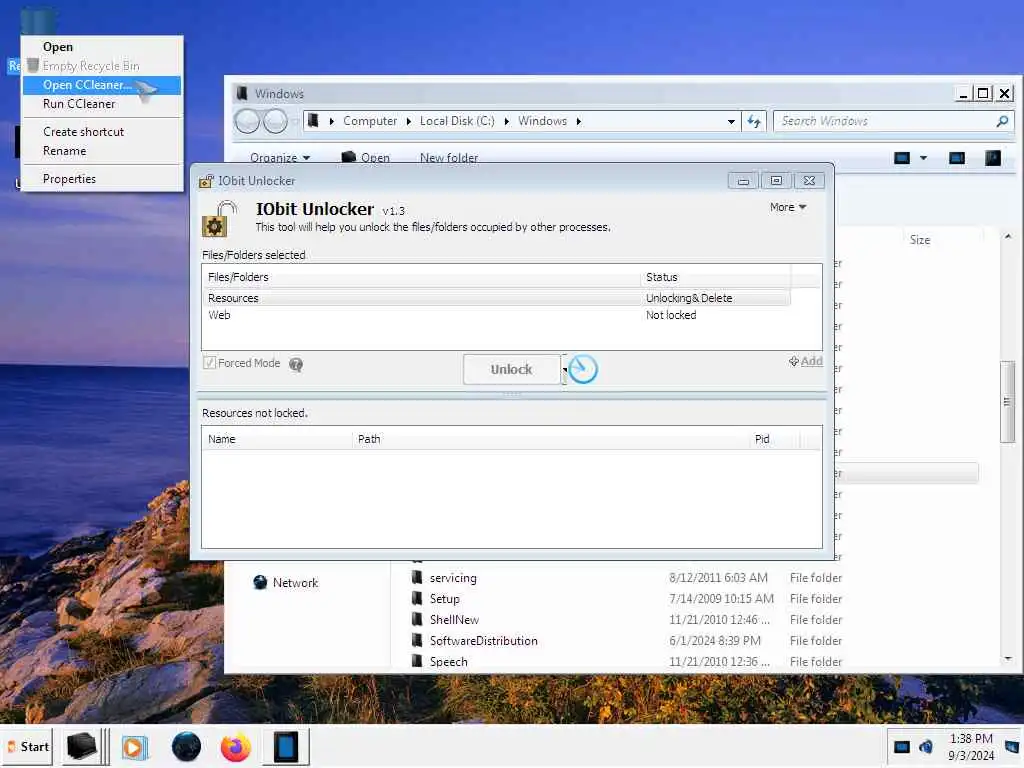The width and height of the screenshot is (1024, 768).
Task: Click the Forced Mode help question icon
Action: (296, 364)
